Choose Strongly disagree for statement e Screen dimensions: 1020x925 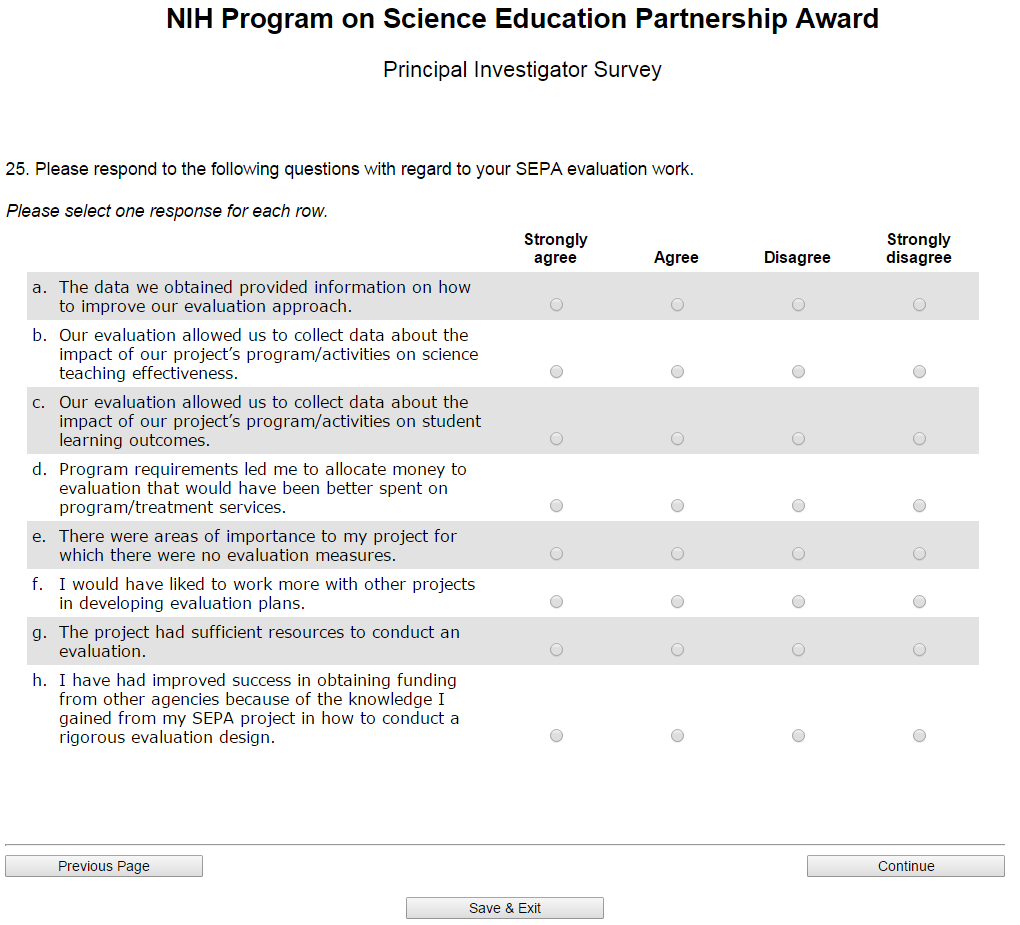tap(919, 554)
